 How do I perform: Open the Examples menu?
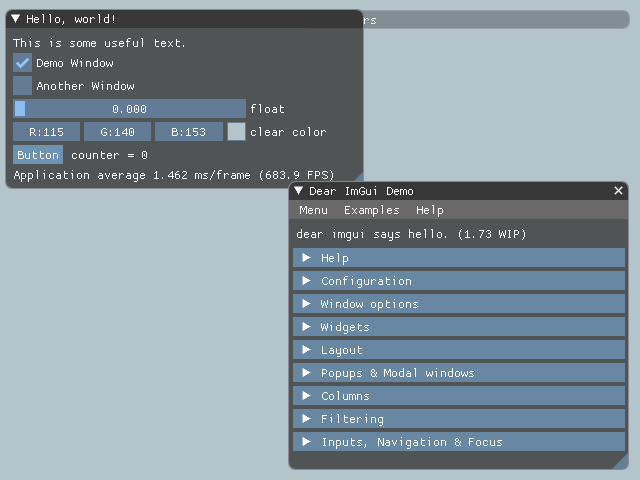coord(371,210)
